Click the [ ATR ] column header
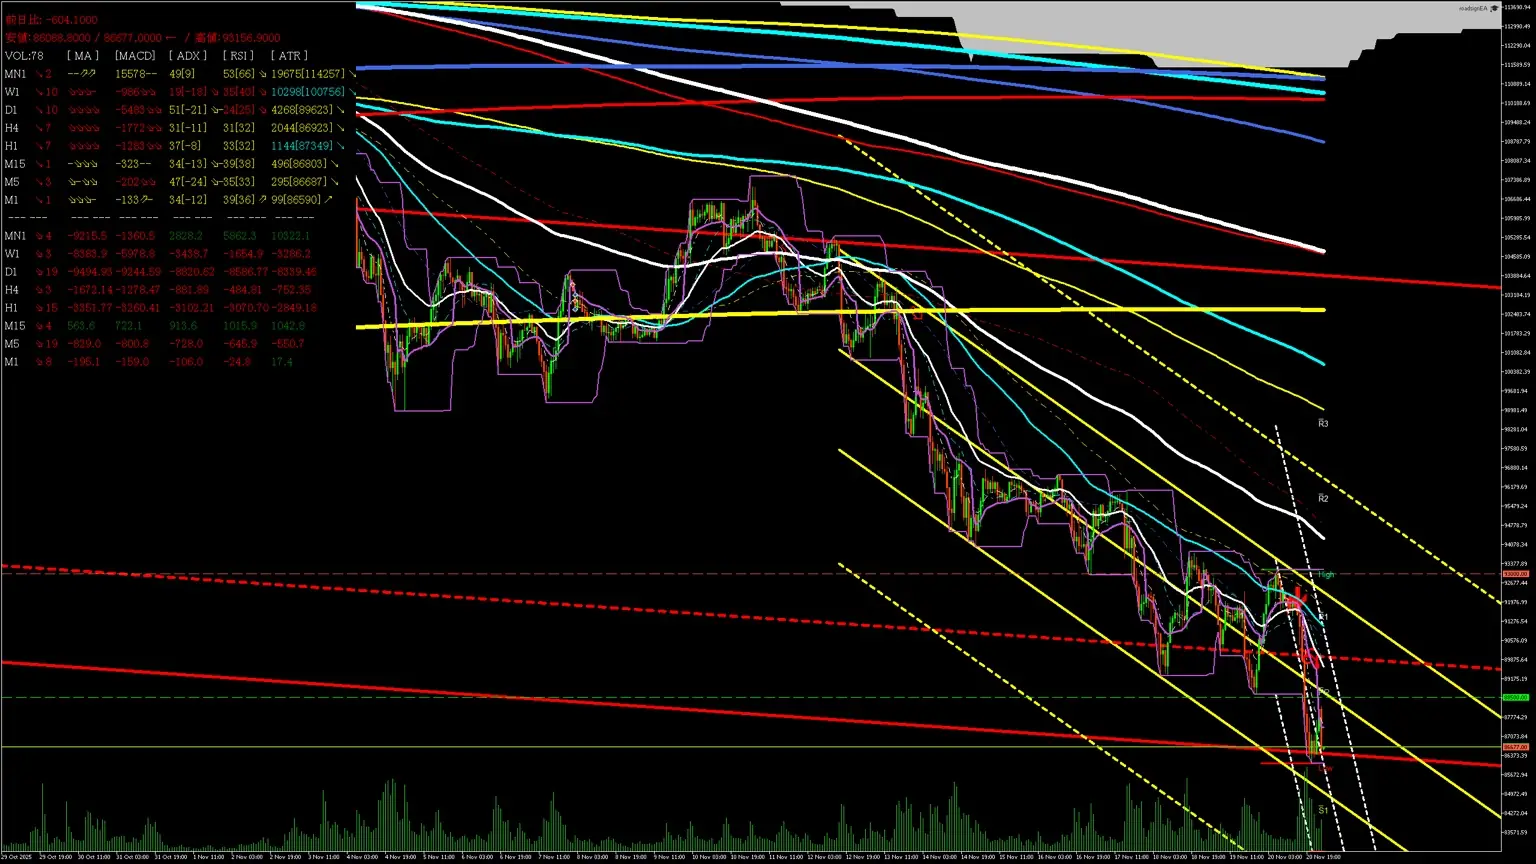Image resolution: width=1536 pixels, height=864 pixels. click(289, 56)
